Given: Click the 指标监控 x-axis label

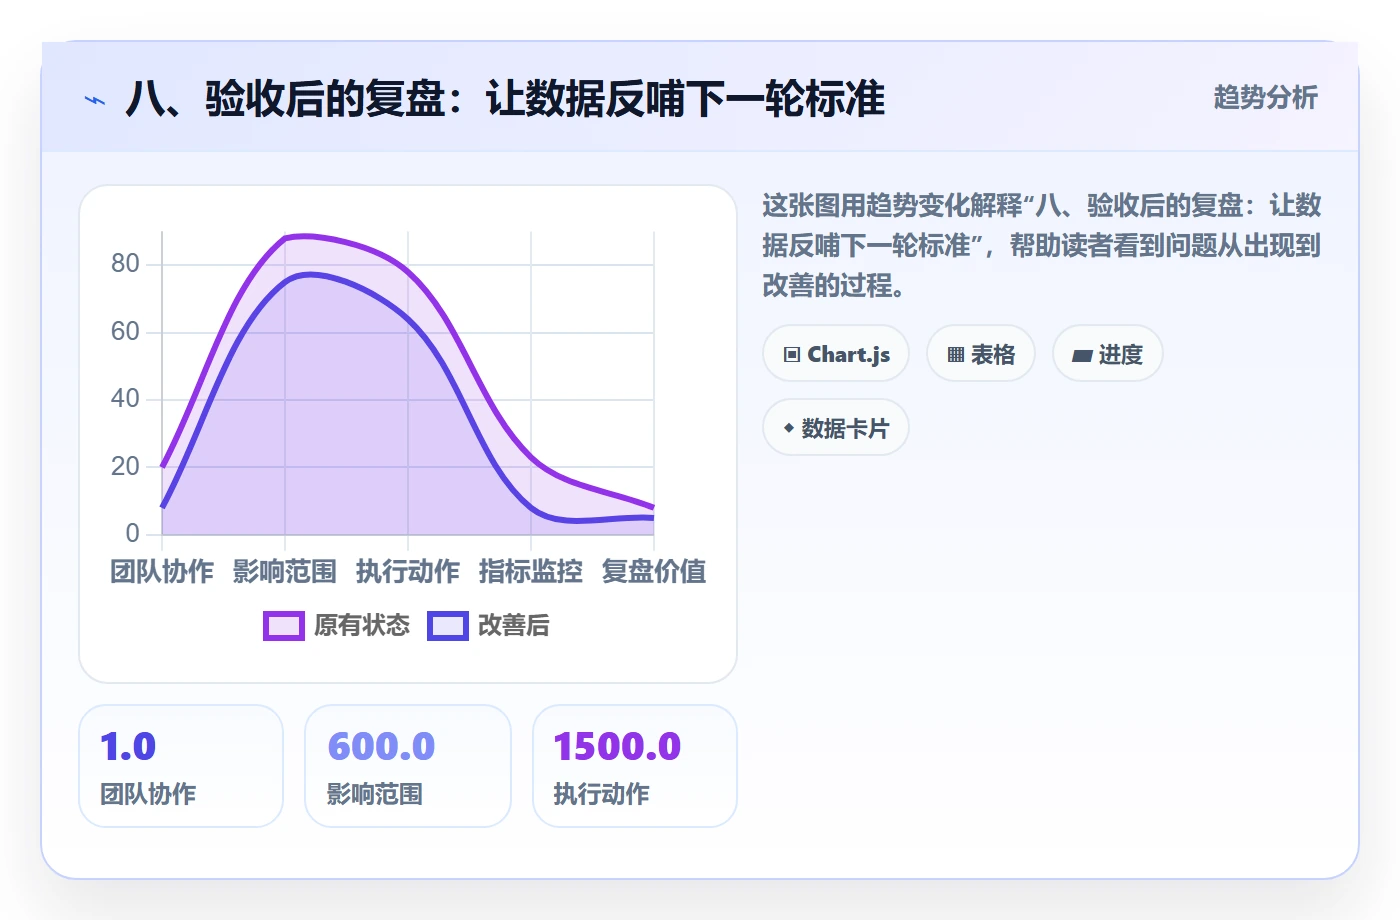Looking at the screenshot, I should pyautogui.click(x=531, y=572).
